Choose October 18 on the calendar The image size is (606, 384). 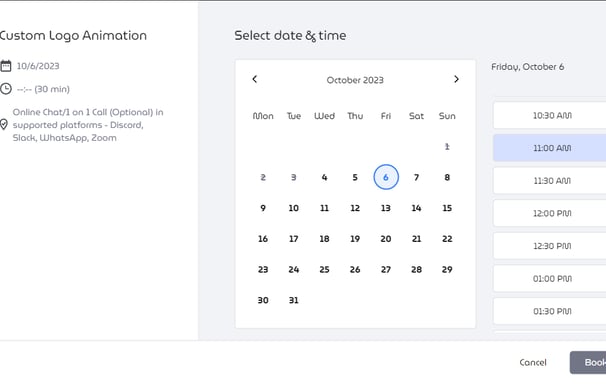click(324, 239)
